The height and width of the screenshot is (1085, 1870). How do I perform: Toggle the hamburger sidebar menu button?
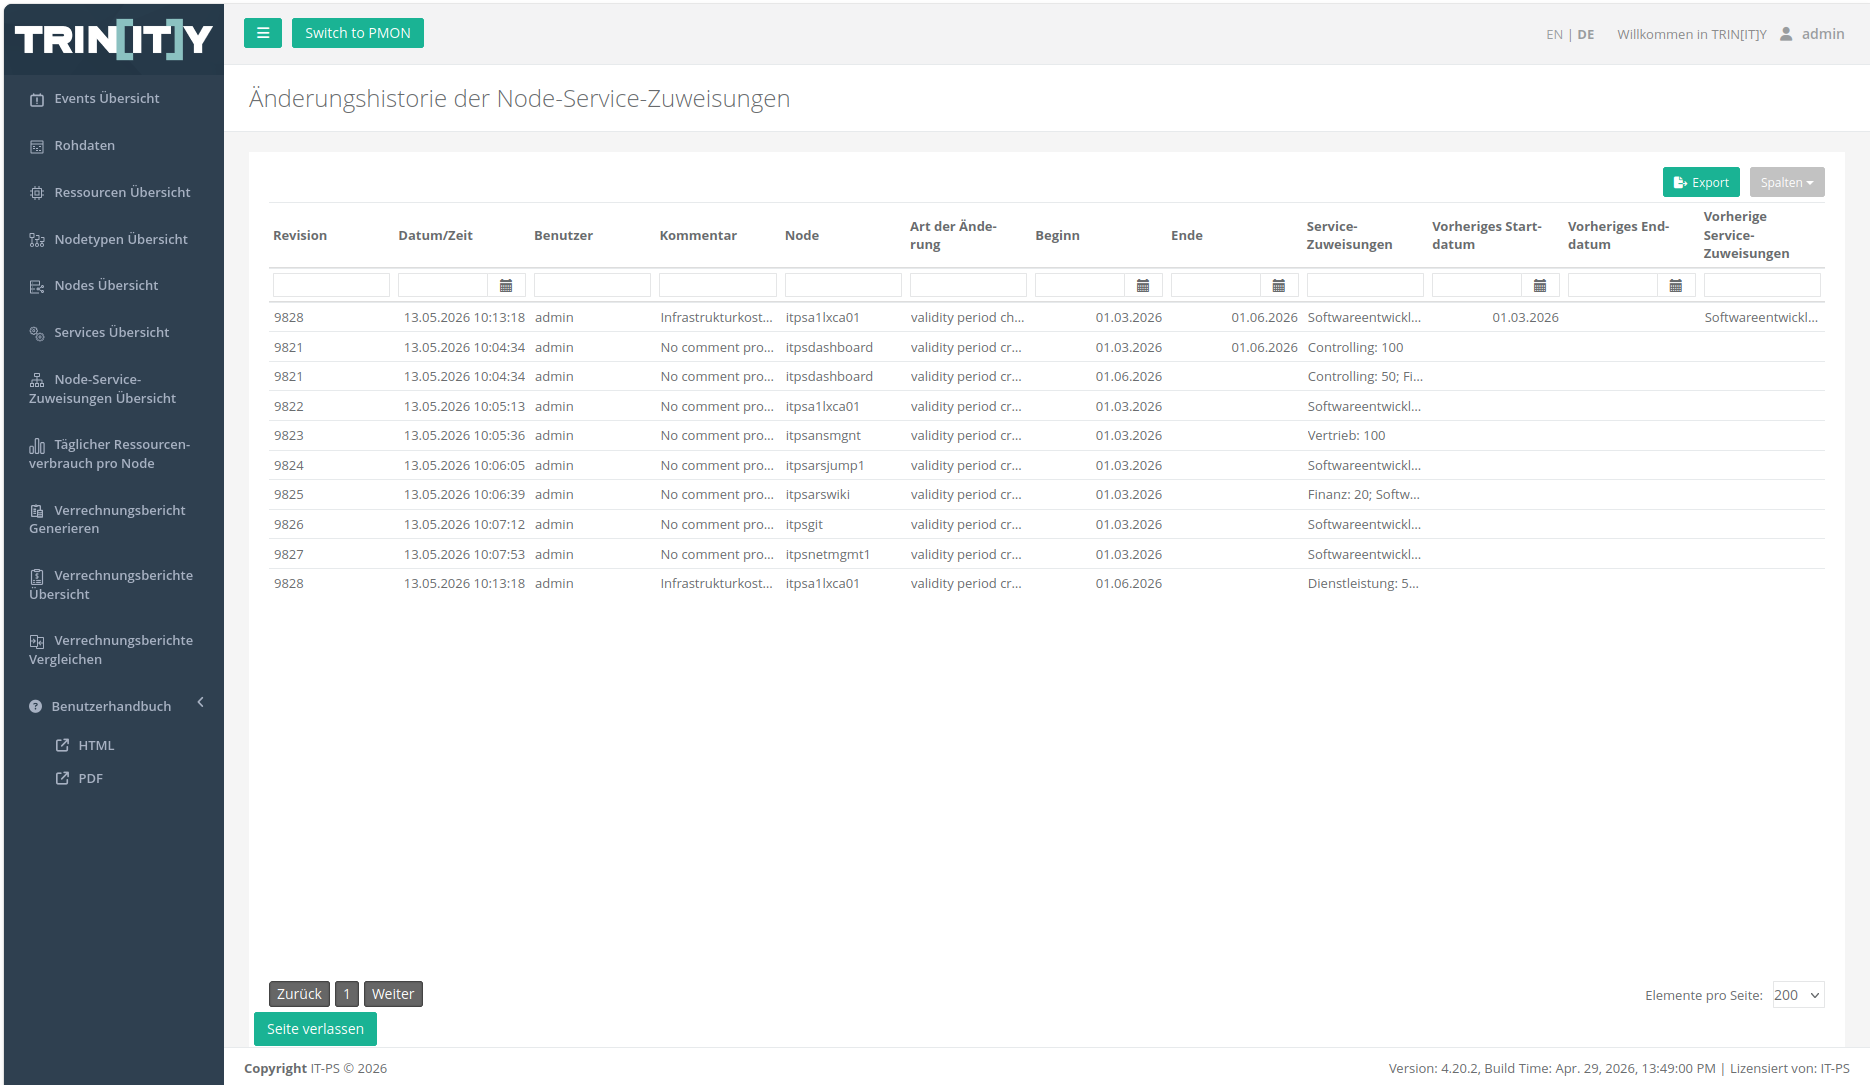(263, 33)
